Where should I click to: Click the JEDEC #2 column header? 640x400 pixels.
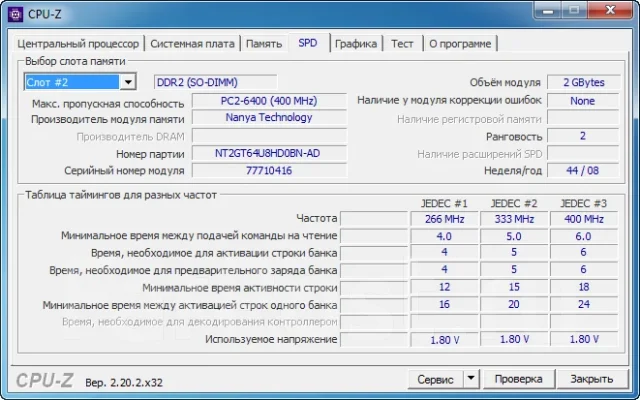(514, 203)
